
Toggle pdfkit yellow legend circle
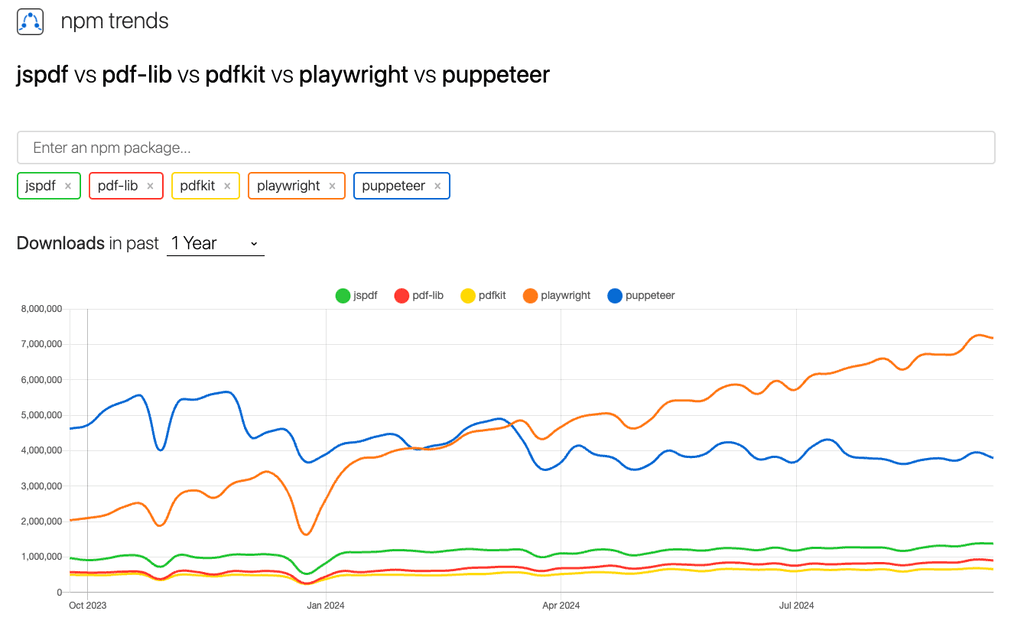(468, 296)
